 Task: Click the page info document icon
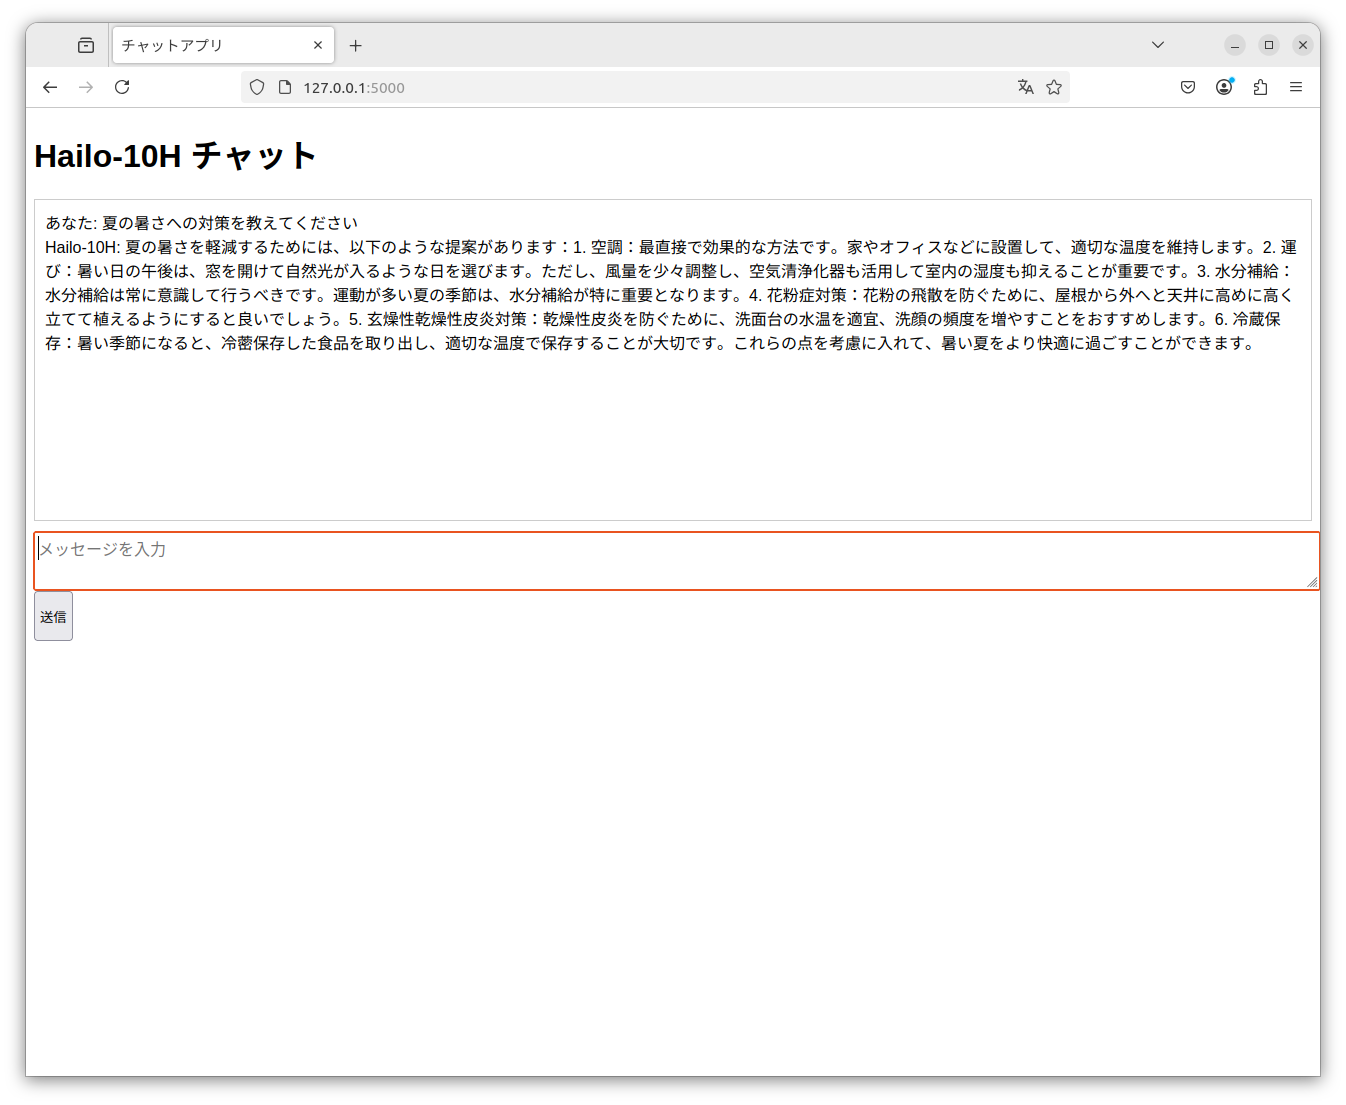point(285,87)
